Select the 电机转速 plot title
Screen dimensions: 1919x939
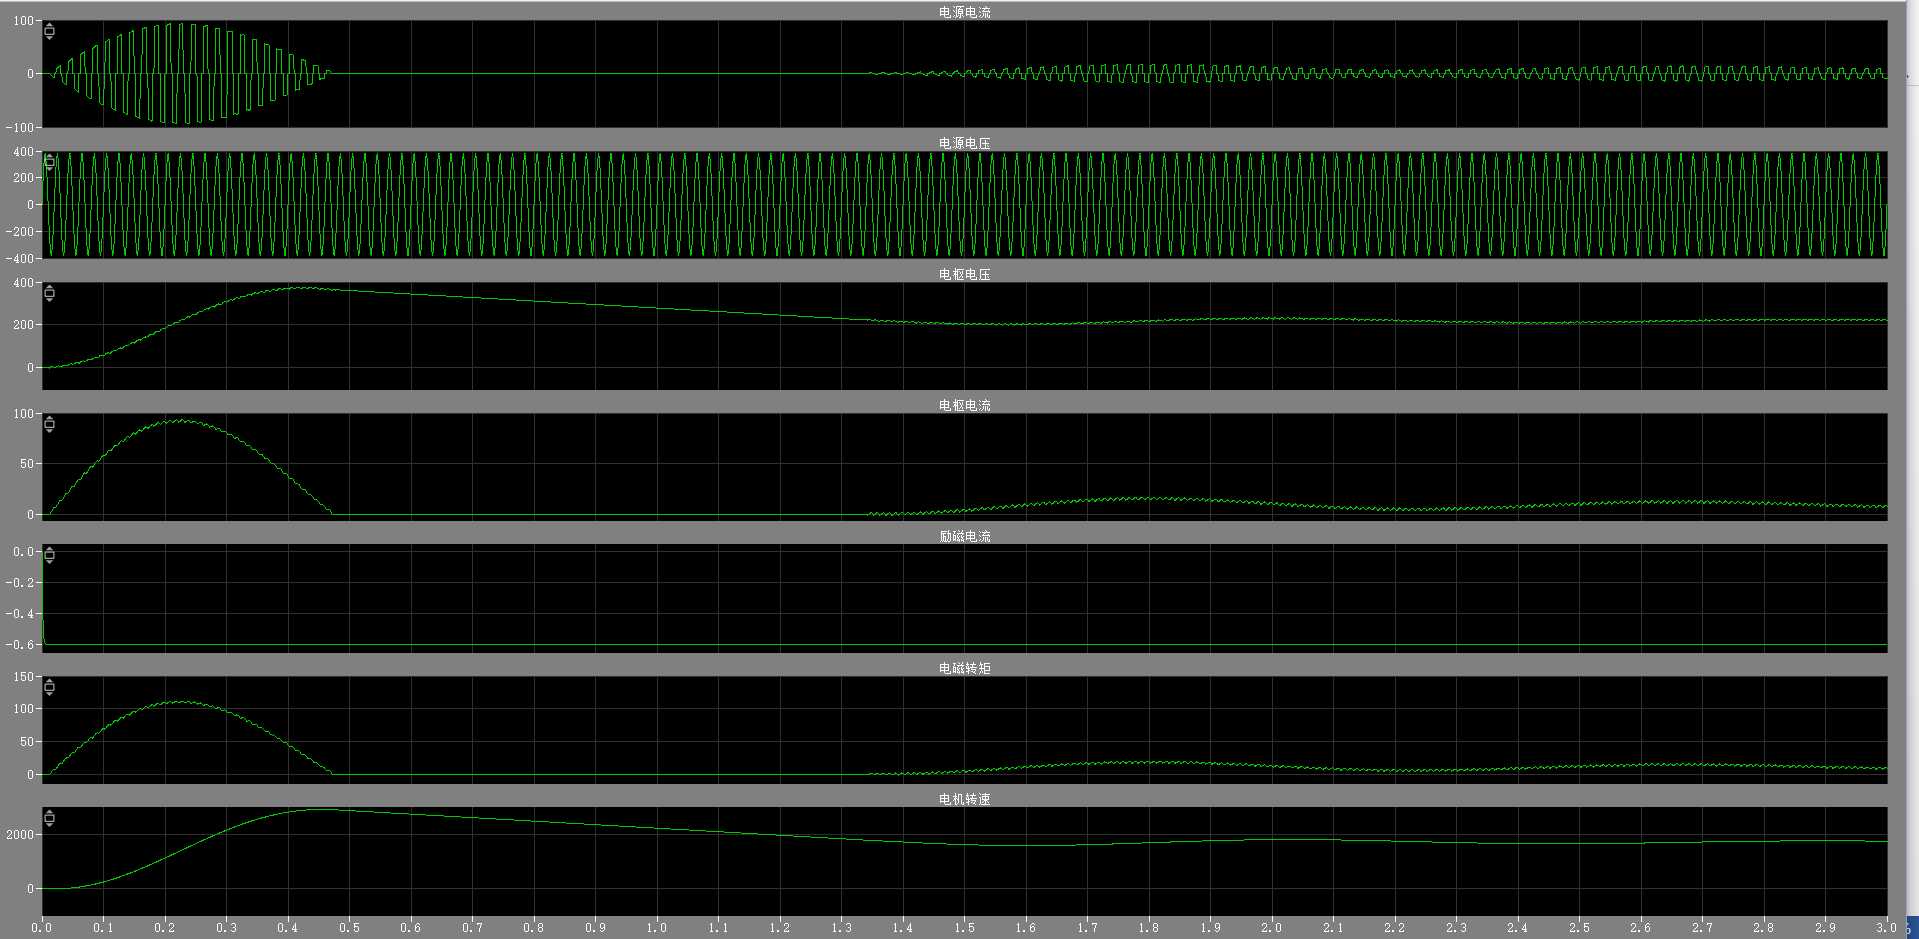[964, 799]
